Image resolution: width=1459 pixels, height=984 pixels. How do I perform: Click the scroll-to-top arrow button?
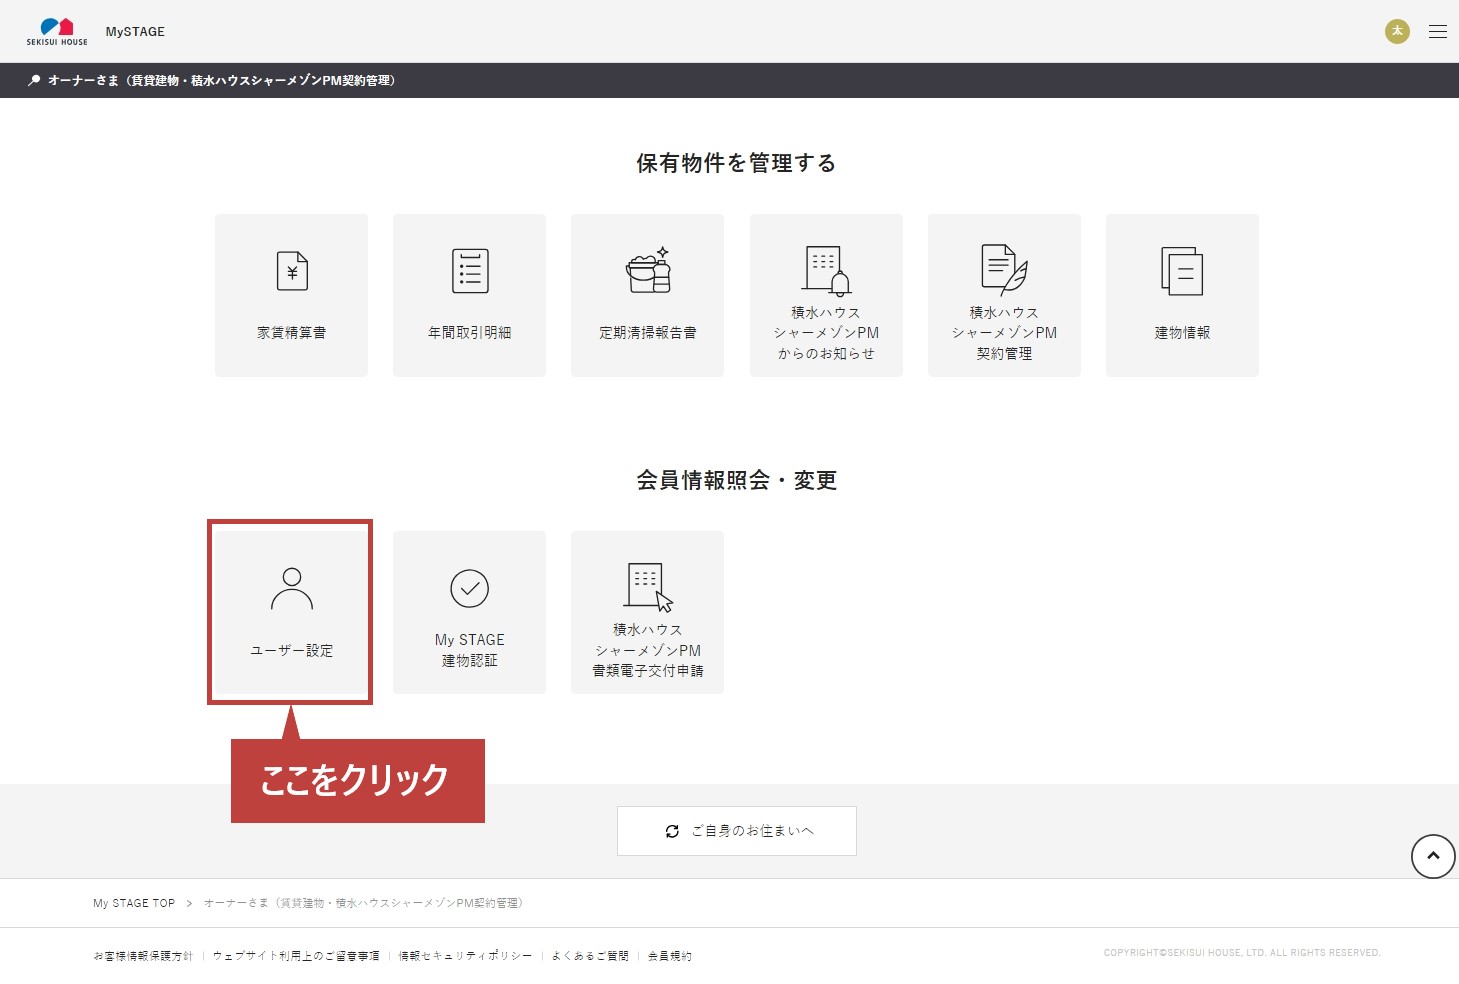1433,856
